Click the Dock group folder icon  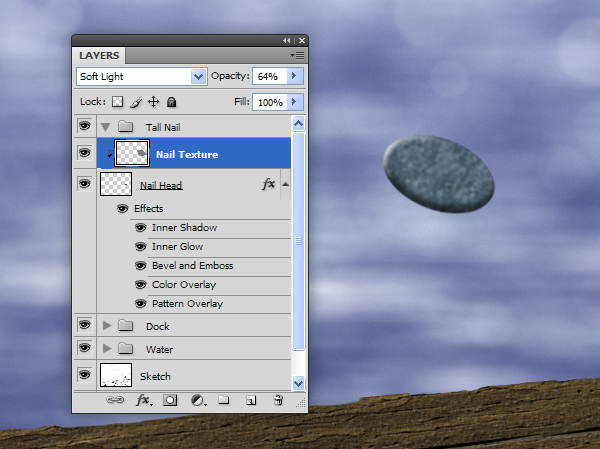(126, 326)
